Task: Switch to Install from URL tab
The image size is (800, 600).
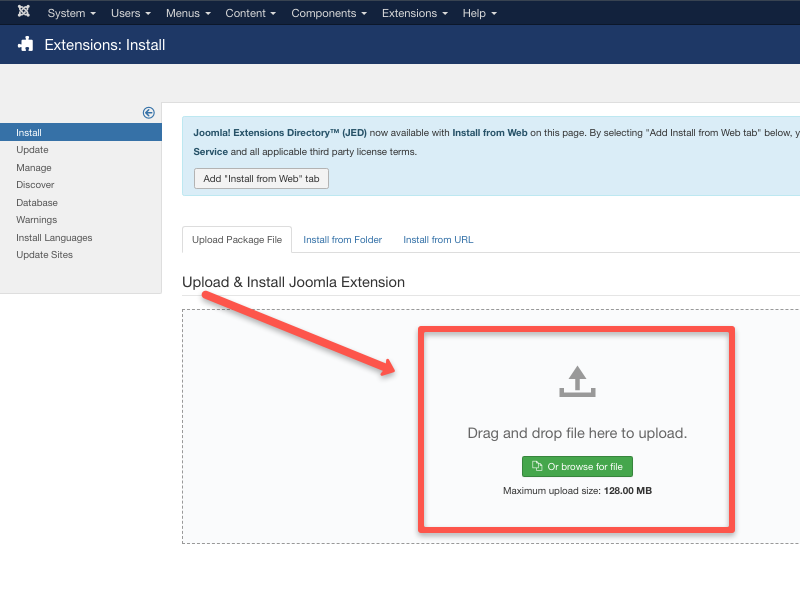Action: (x=438, y=240)
